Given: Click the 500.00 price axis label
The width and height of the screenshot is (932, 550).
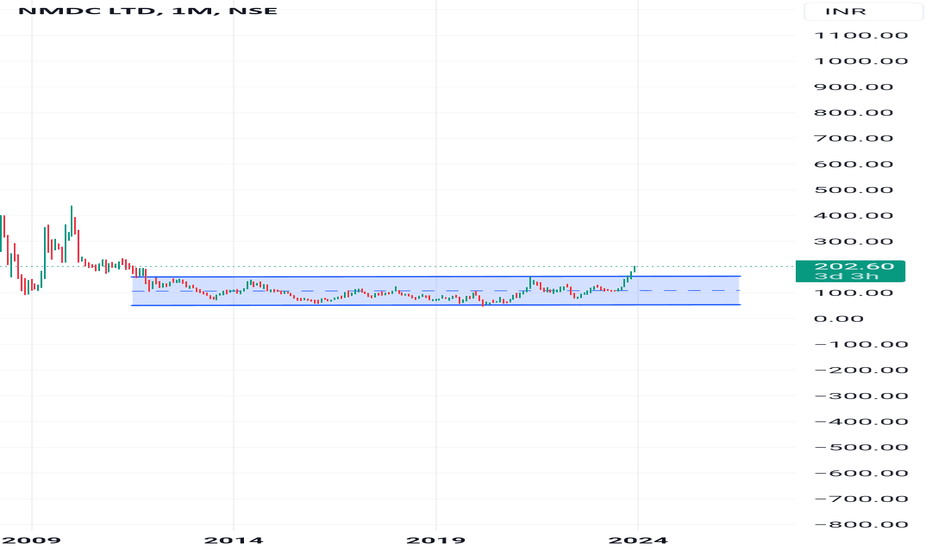Looking at the screenshot, I should coord(854,190).
